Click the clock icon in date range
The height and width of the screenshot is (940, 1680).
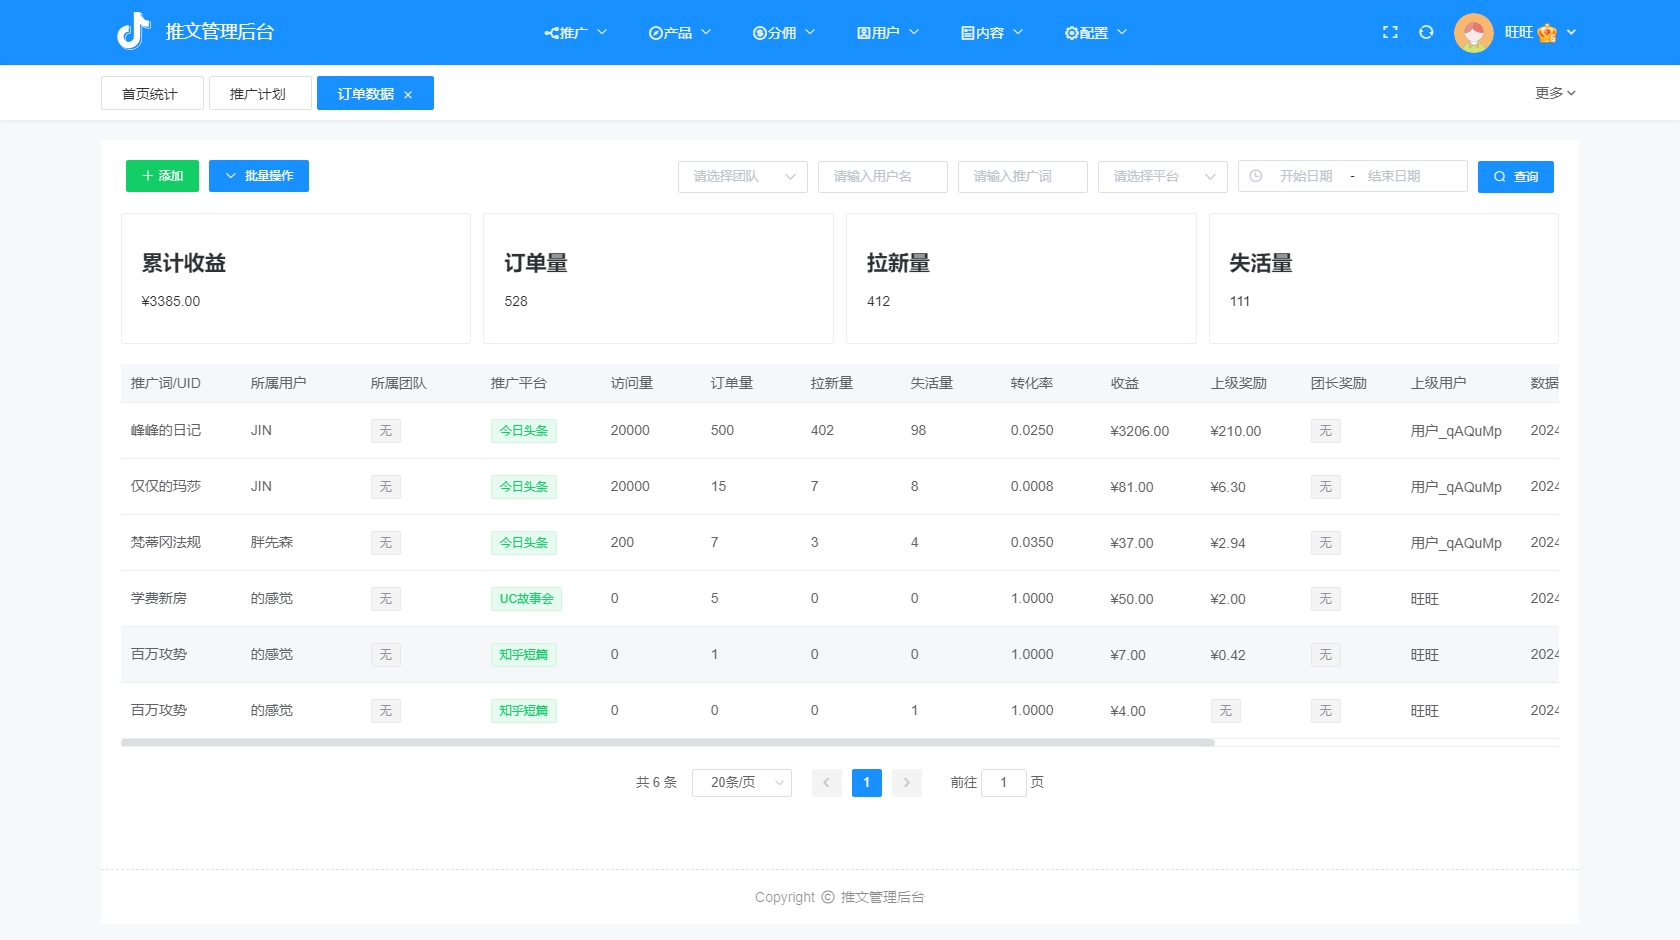pos(1256,176)
